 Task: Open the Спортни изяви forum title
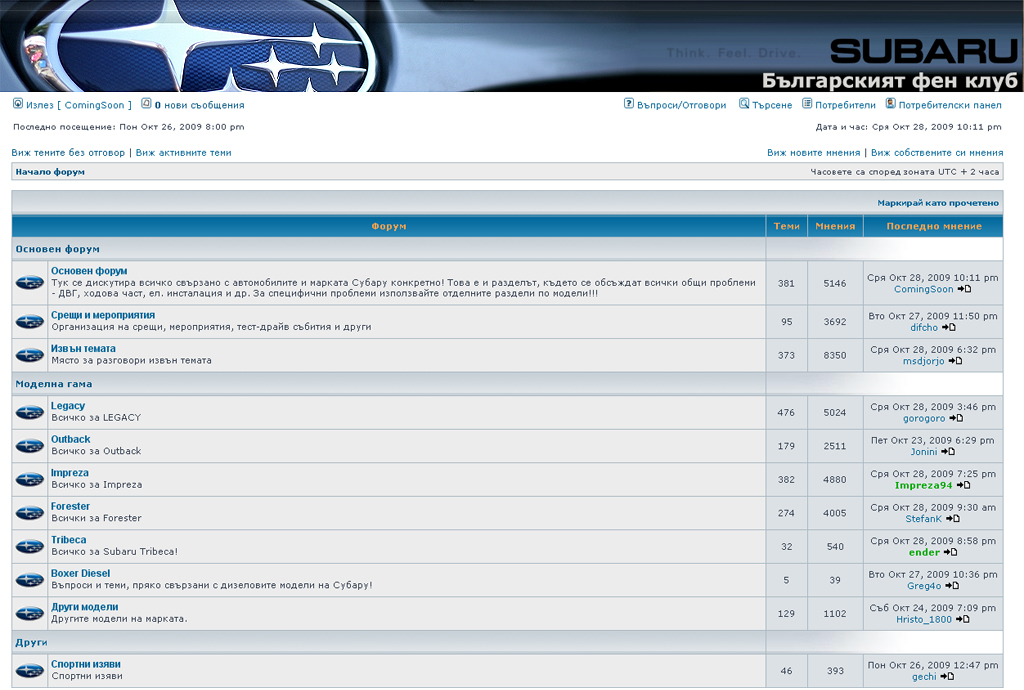pos(86,665)
